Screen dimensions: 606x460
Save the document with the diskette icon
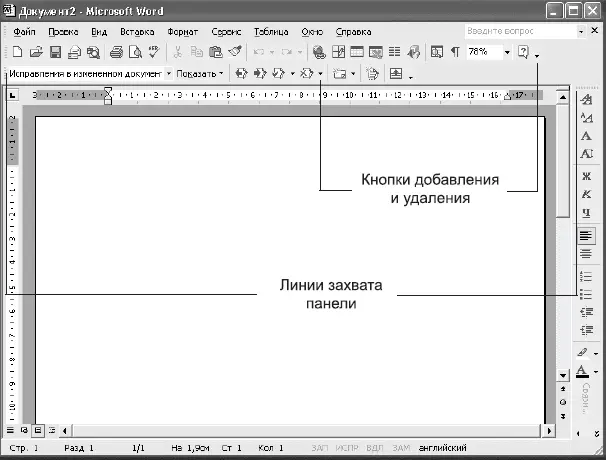[x=56, y=52]
